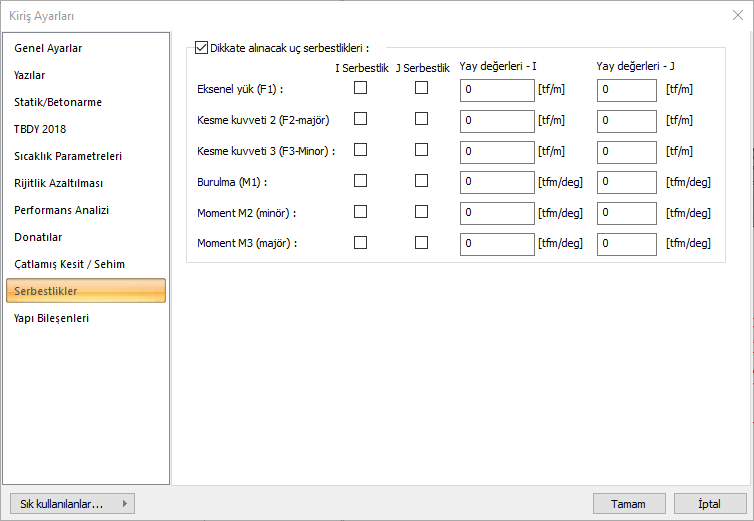Screen dimensions: 754x521
Task: Click Yay değerleri - I field for Moment M3
Action: coord(497,244)
